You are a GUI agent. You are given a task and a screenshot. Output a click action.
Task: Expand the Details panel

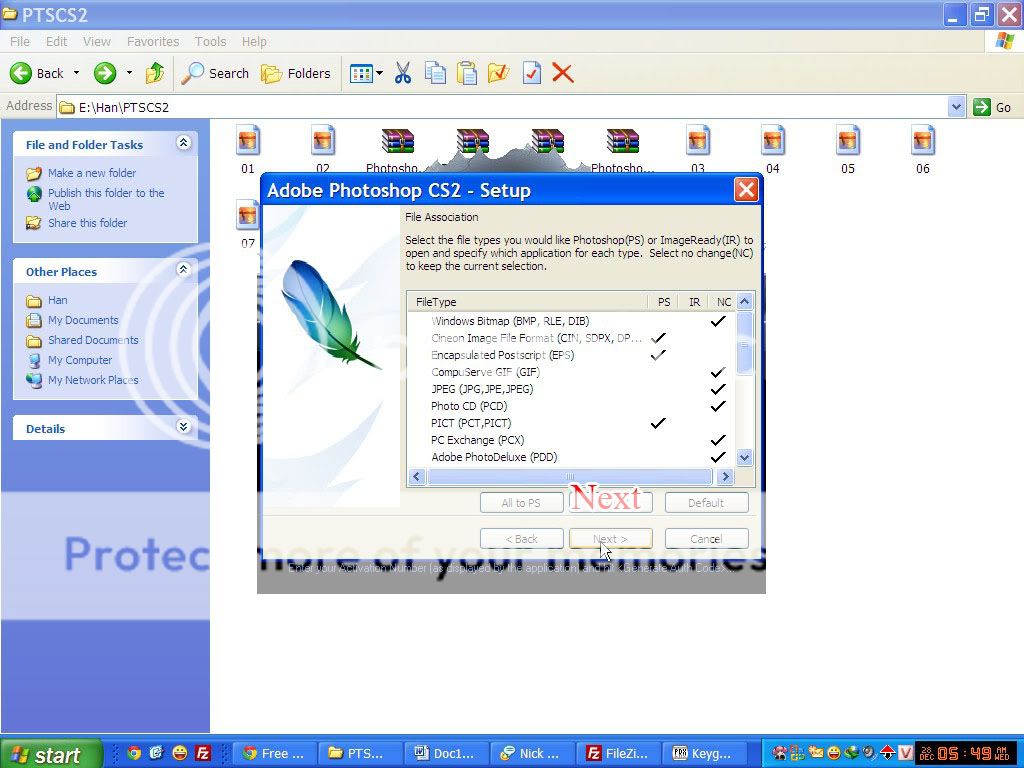184,426
